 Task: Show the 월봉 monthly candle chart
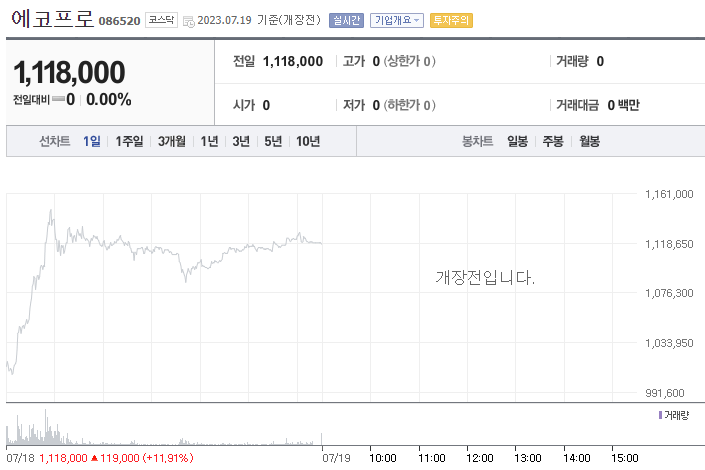point(589,142)
